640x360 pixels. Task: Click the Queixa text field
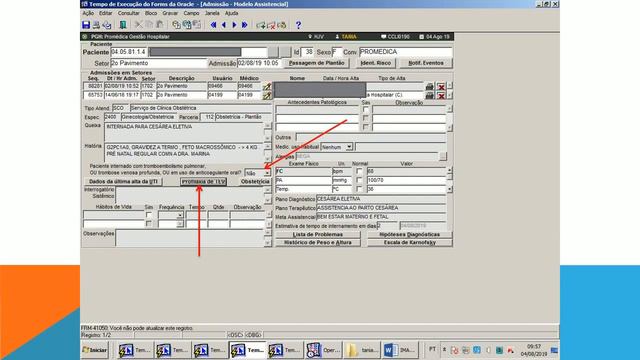(x=184, y=132)
